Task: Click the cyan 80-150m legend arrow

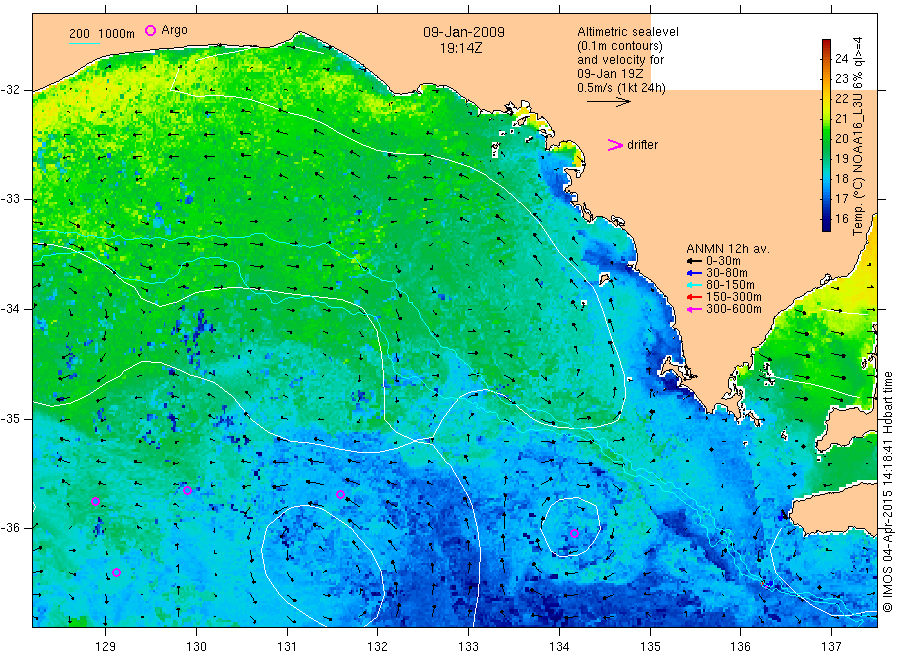Action: [695, 285]
